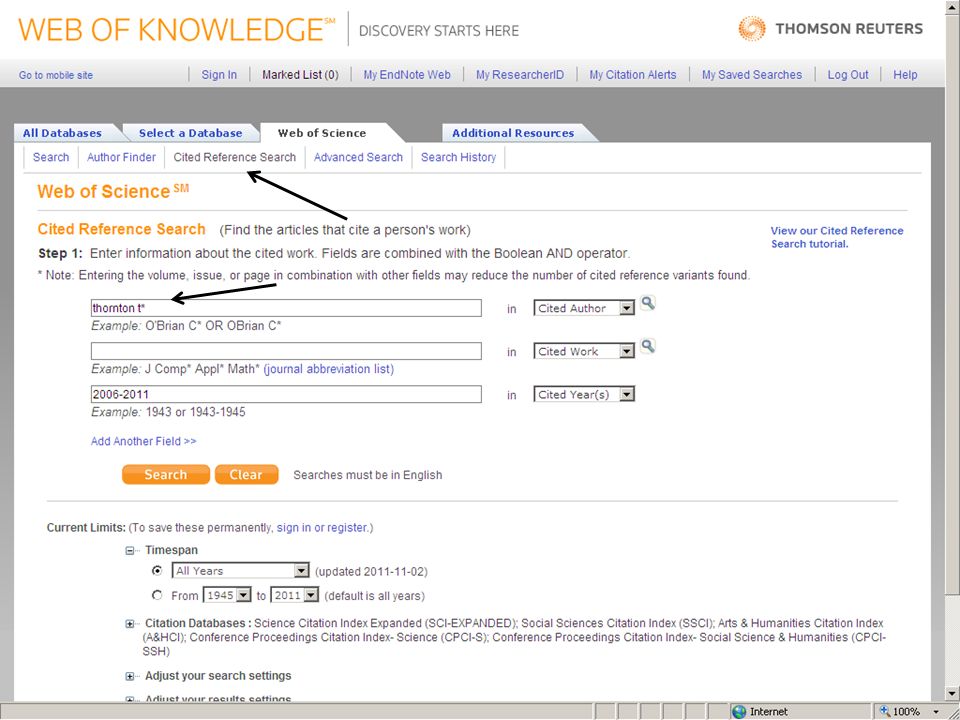The width and height of the screenshot is (960, 720).
Task: Click the Cited Work lookup magnifier icon
Action: (648, 347)
